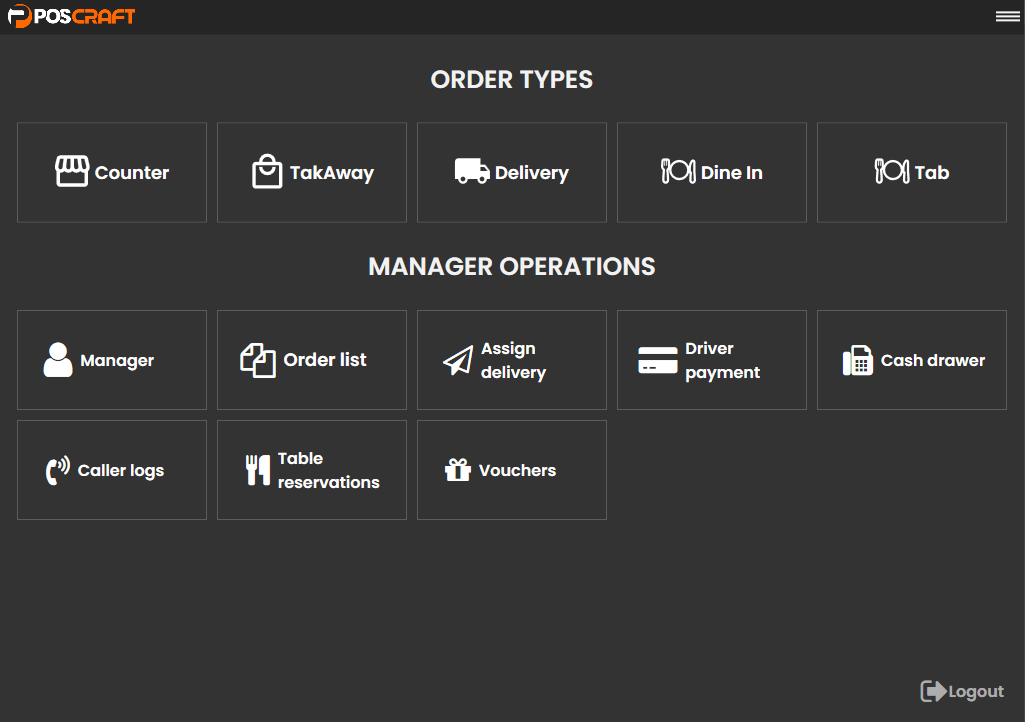Click the Dine In plate icon
The width and height of the screenshot is (1025, 722).
[x=678, y=171]
